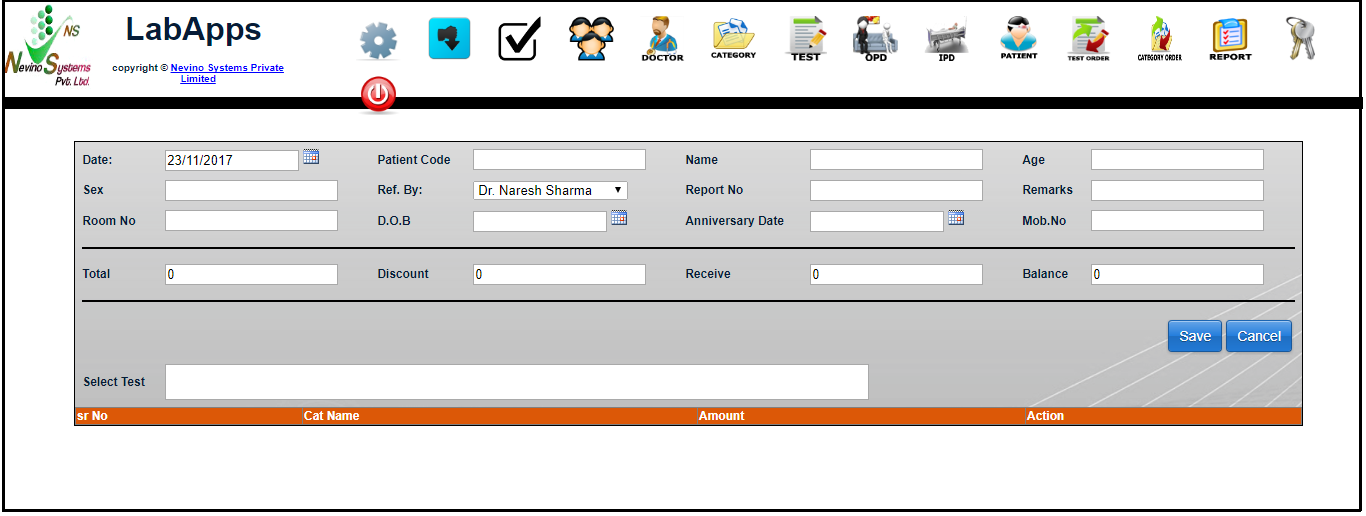The width and height of the screenshot is (1366, 516).
Task: Open the calendar picker beside Date
Action: tap(311, 157)
